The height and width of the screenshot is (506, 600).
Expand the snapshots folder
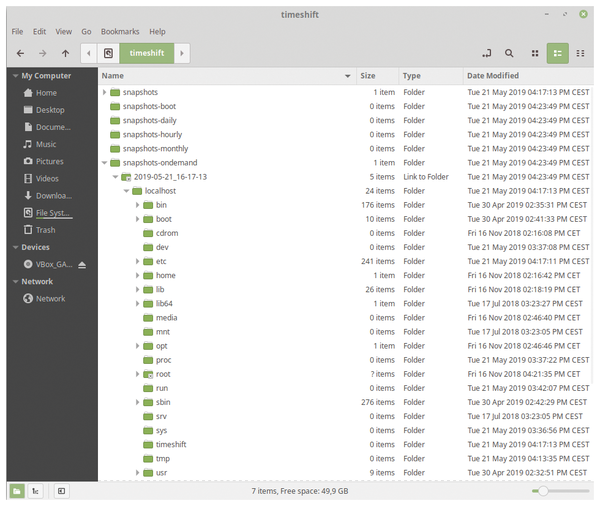click(x=105, y=93)
